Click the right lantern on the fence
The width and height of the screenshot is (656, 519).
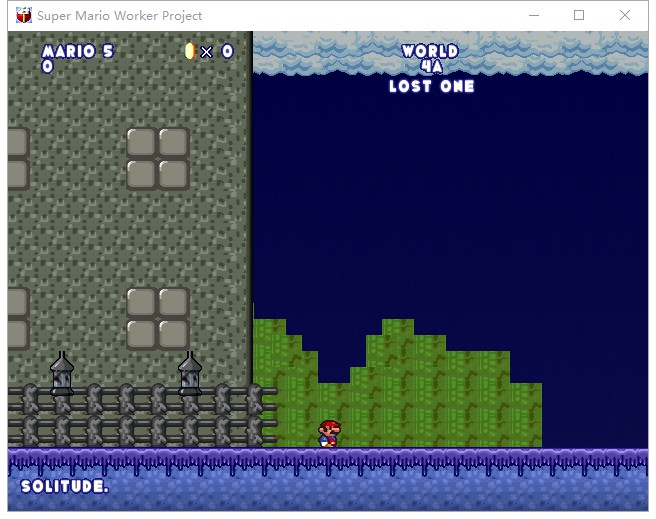[190, 373]
